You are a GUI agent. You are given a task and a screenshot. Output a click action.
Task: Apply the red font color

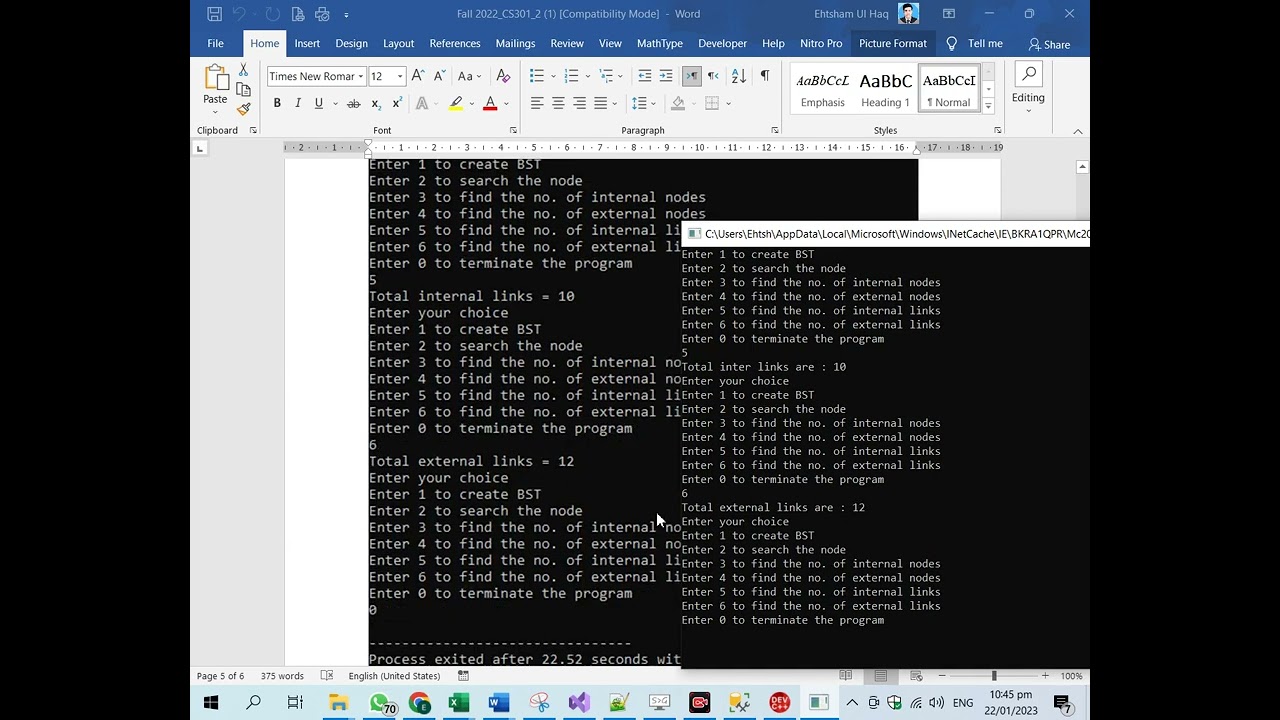(490, 104)
